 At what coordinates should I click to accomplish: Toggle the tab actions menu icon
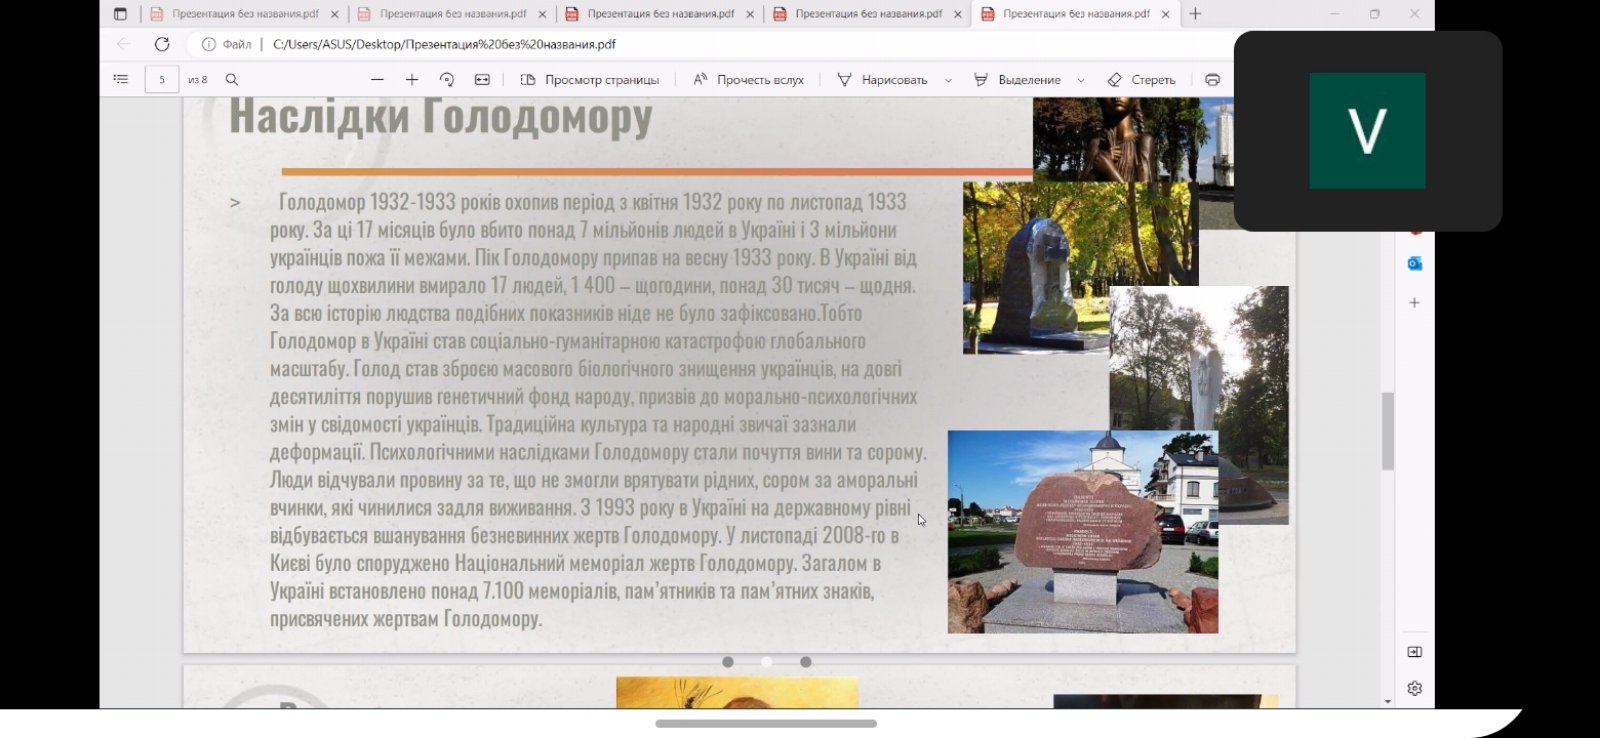tap(121, 14)
